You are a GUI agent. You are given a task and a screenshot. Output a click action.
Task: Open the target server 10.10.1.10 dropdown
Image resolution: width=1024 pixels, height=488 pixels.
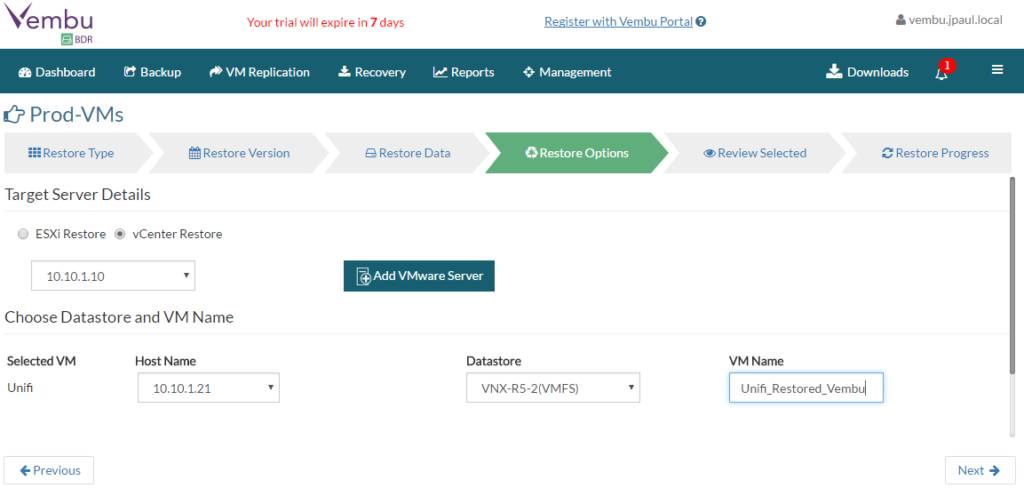pos(113,276)
